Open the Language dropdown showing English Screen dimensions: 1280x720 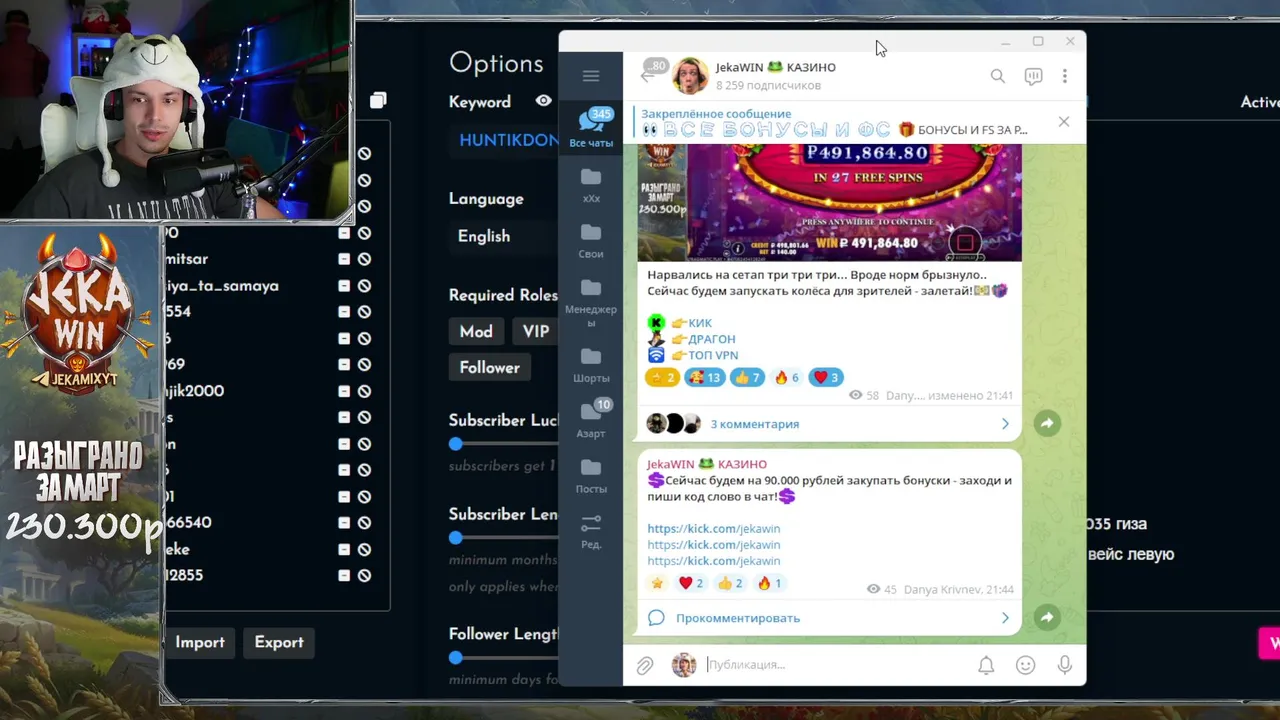click(x=505, y=236)
